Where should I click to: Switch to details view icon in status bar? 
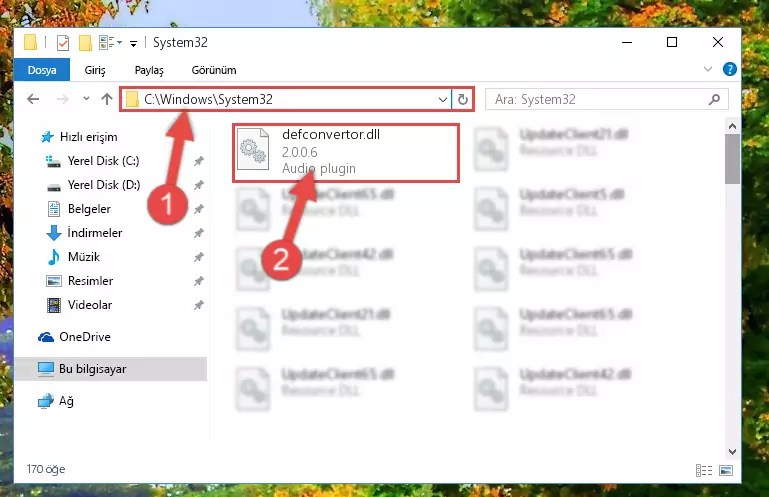pos(704,471)
